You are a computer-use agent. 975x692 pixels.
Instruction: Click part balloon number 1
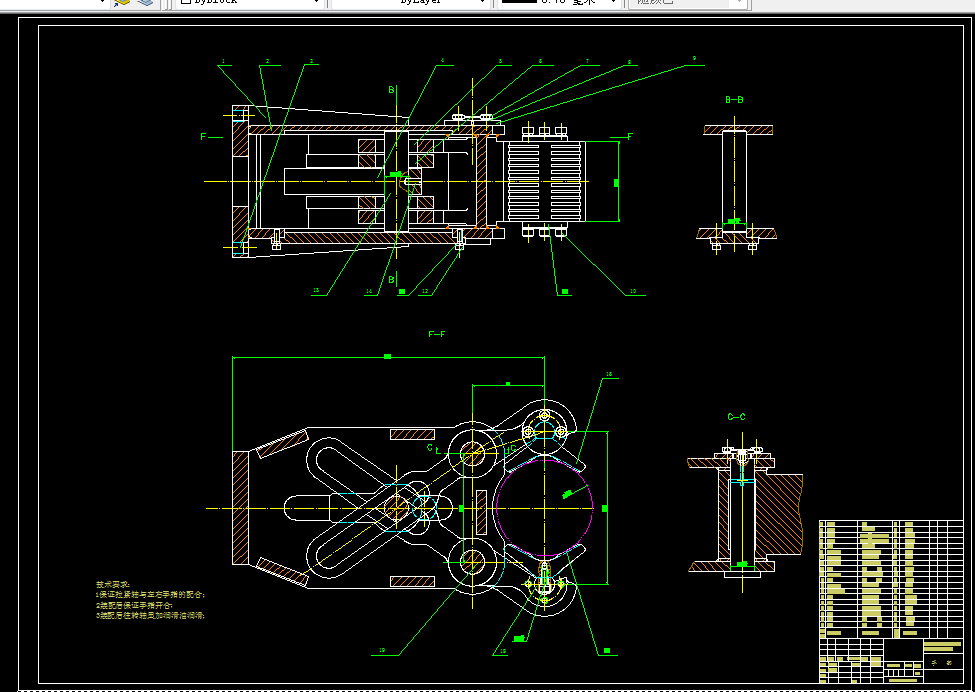(x=223, y=62)
